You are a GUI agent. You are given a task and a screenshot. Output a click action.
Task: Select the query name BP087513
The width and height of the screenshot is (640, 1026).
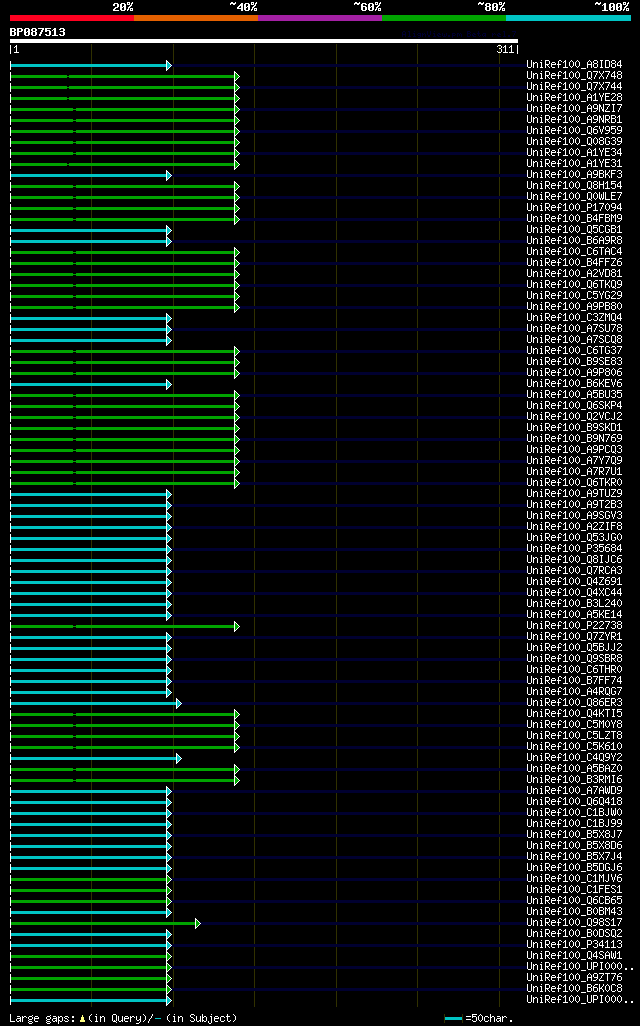point(37,32)
